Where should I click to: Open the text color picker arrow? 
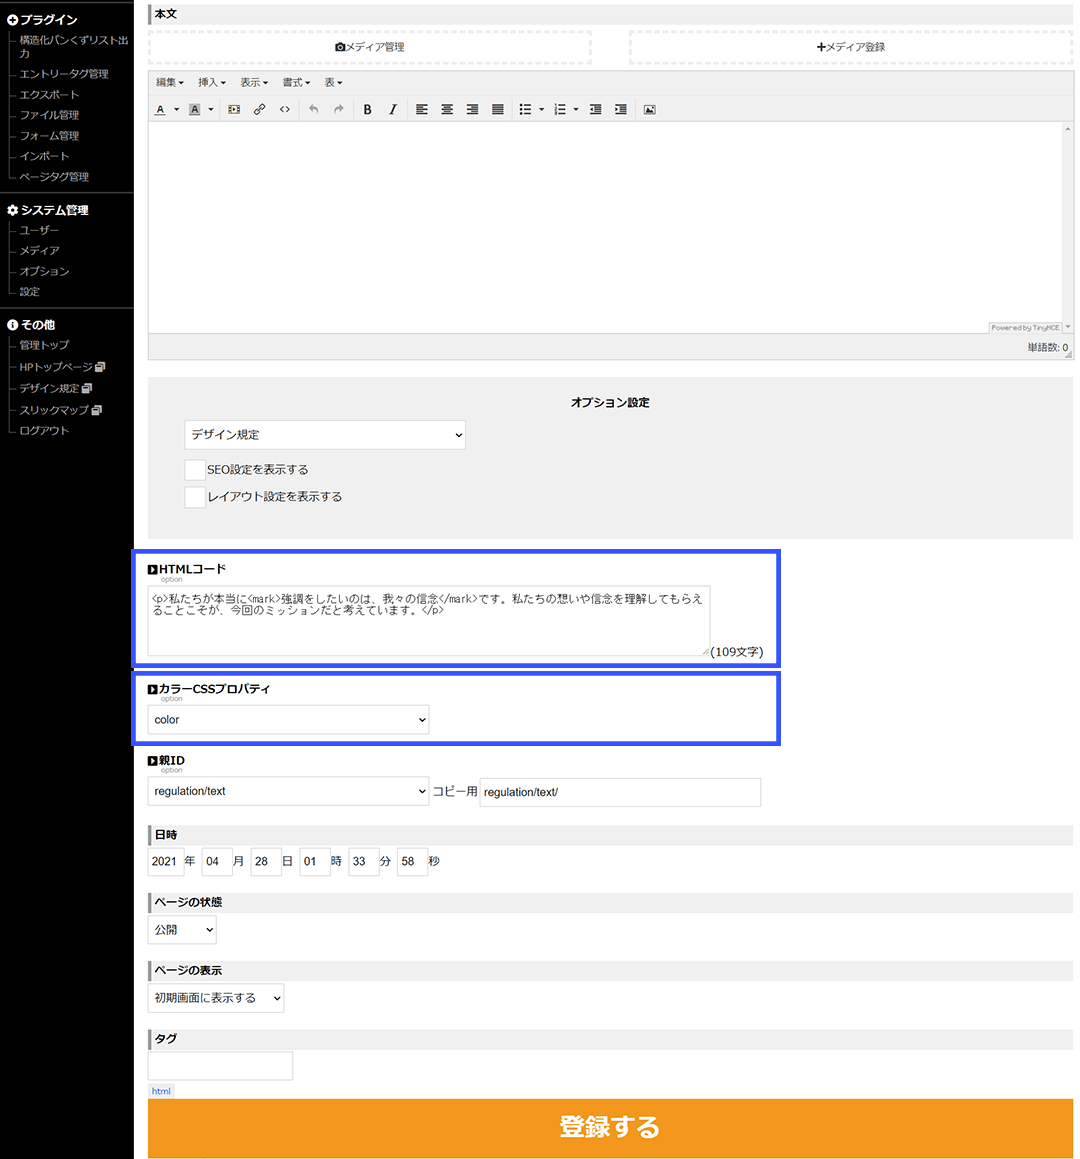(x=177, y=109)
